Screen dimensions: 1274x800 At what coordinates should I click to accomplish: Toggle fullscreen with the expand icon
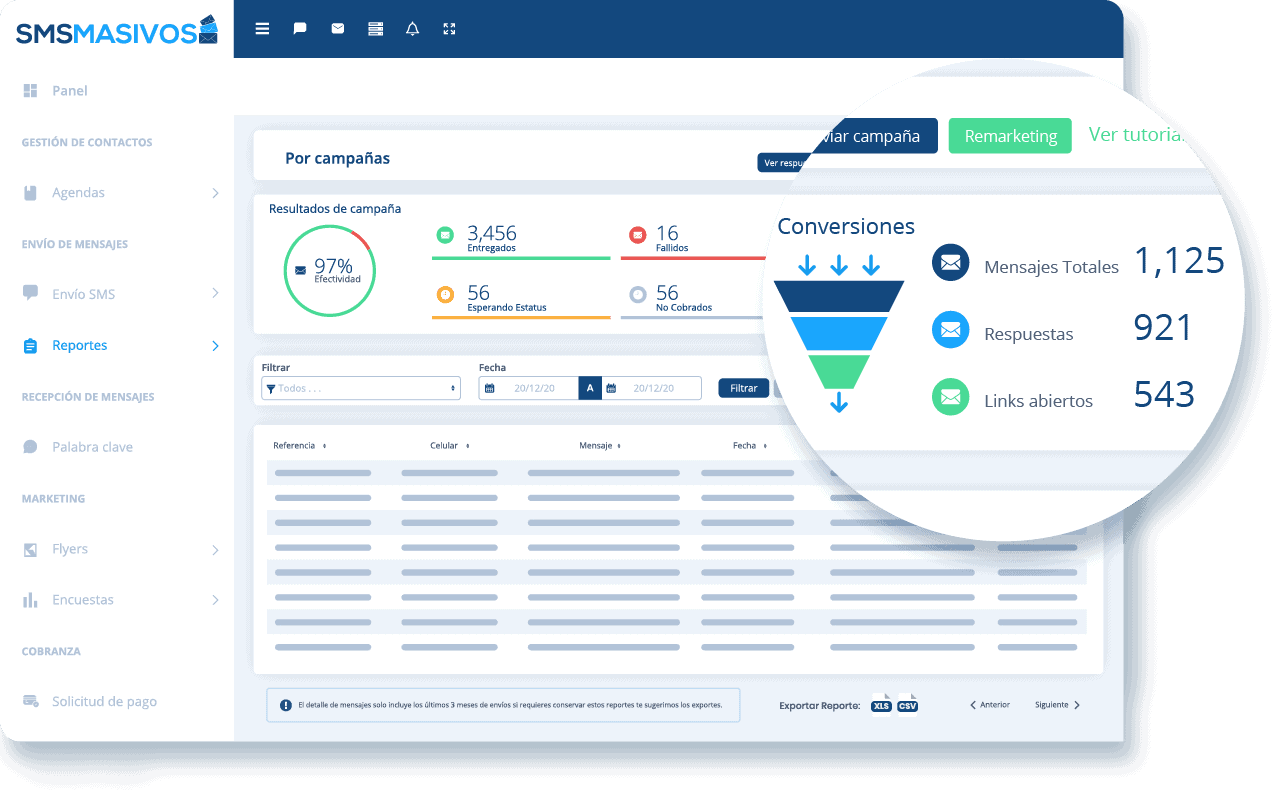coord(449,29)
